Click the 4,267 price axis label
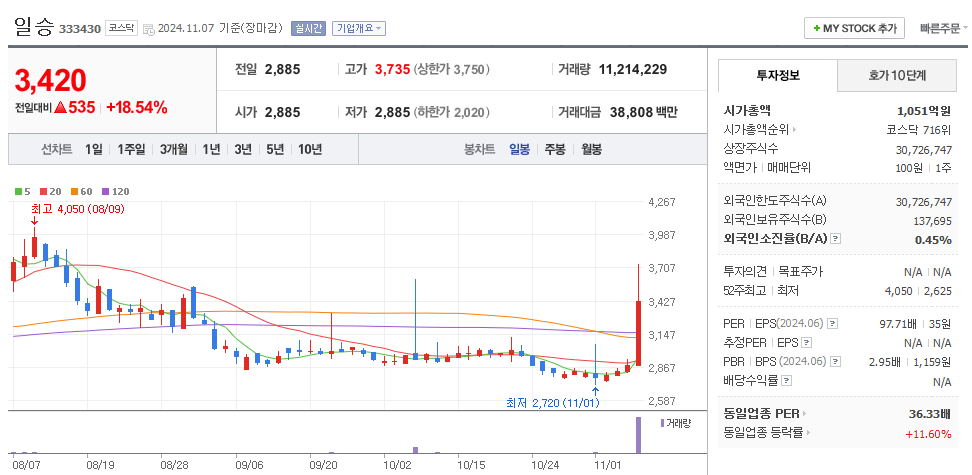This screenshot has height=475, width=972. coord(661,202)
